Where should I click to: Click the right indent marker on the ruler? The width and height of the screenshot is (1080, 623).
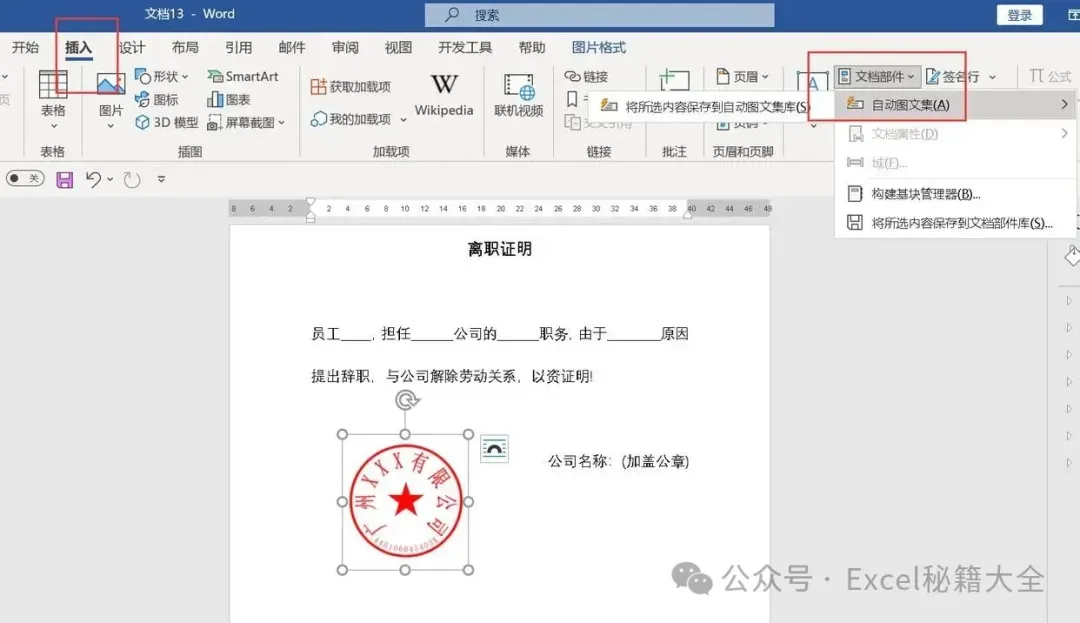687,214
